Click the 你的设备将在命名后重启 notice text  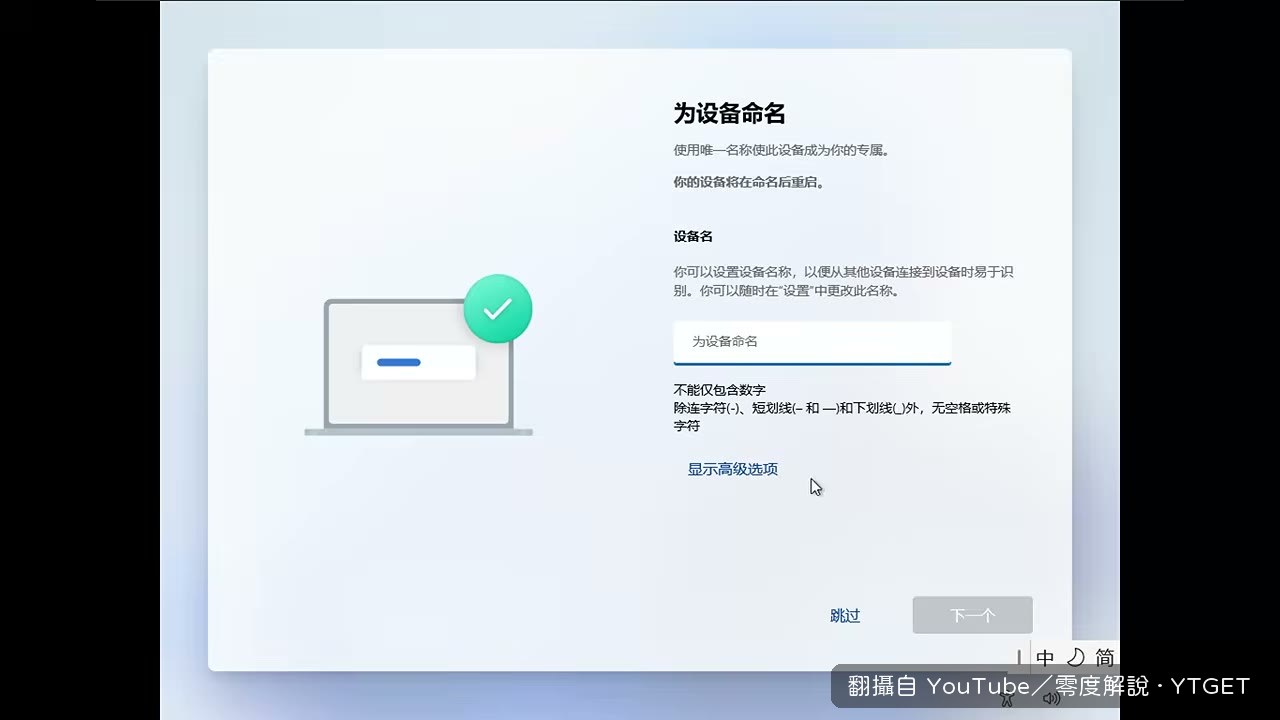pos(749,183)
